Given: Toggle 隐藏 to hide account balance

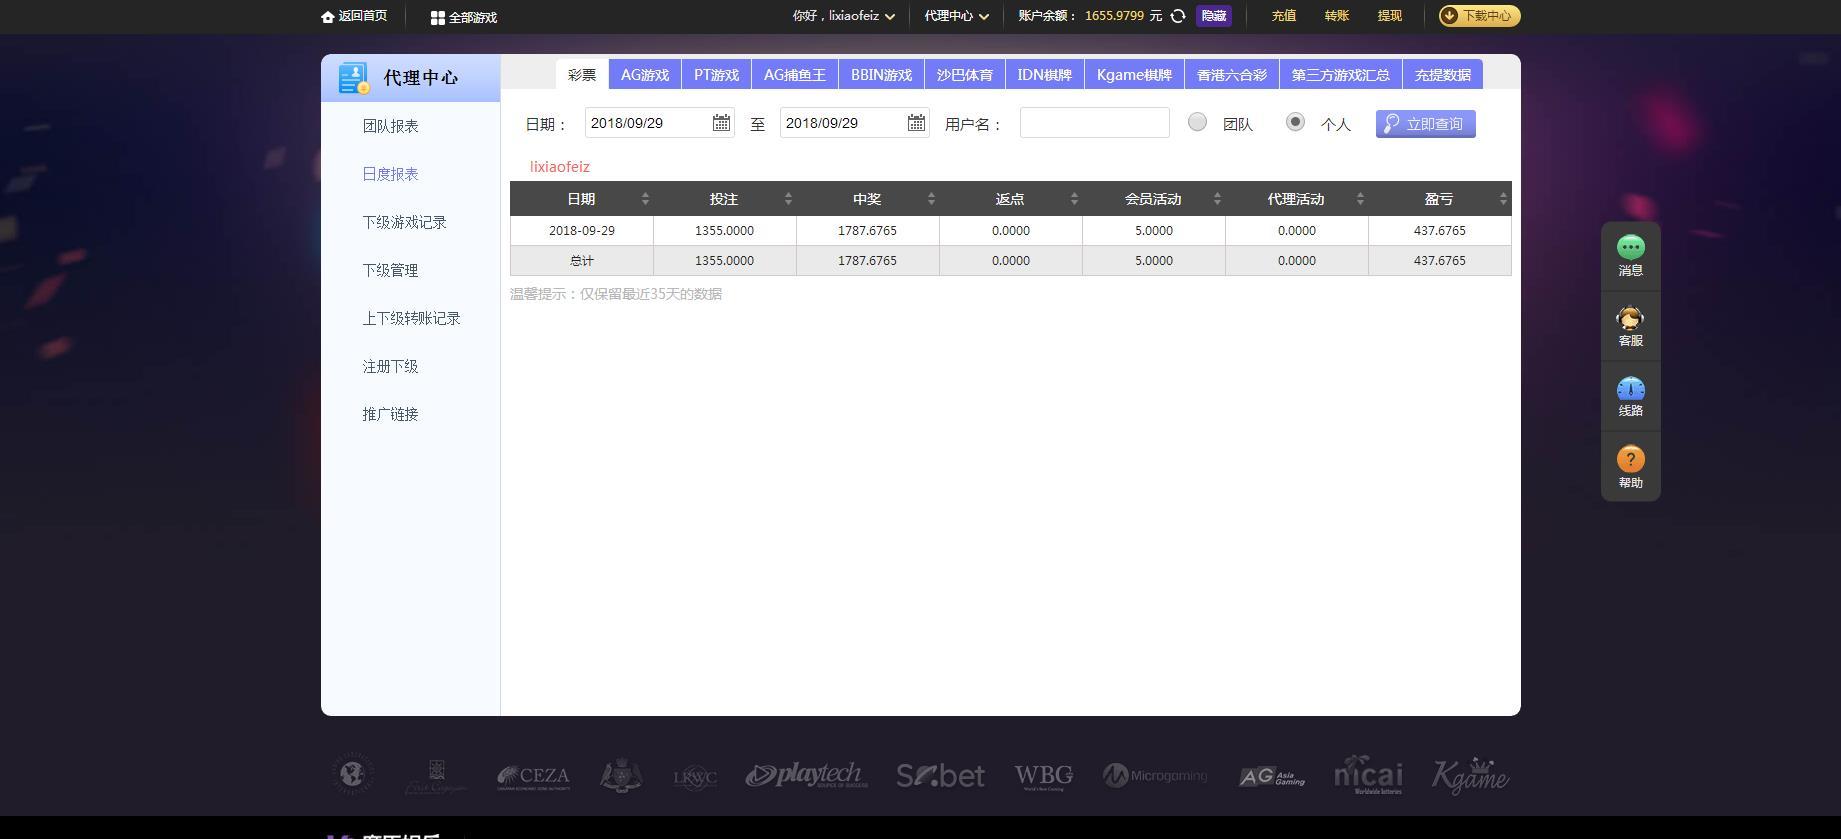Looking at the screenshot, I should (x=1214, y=16).
